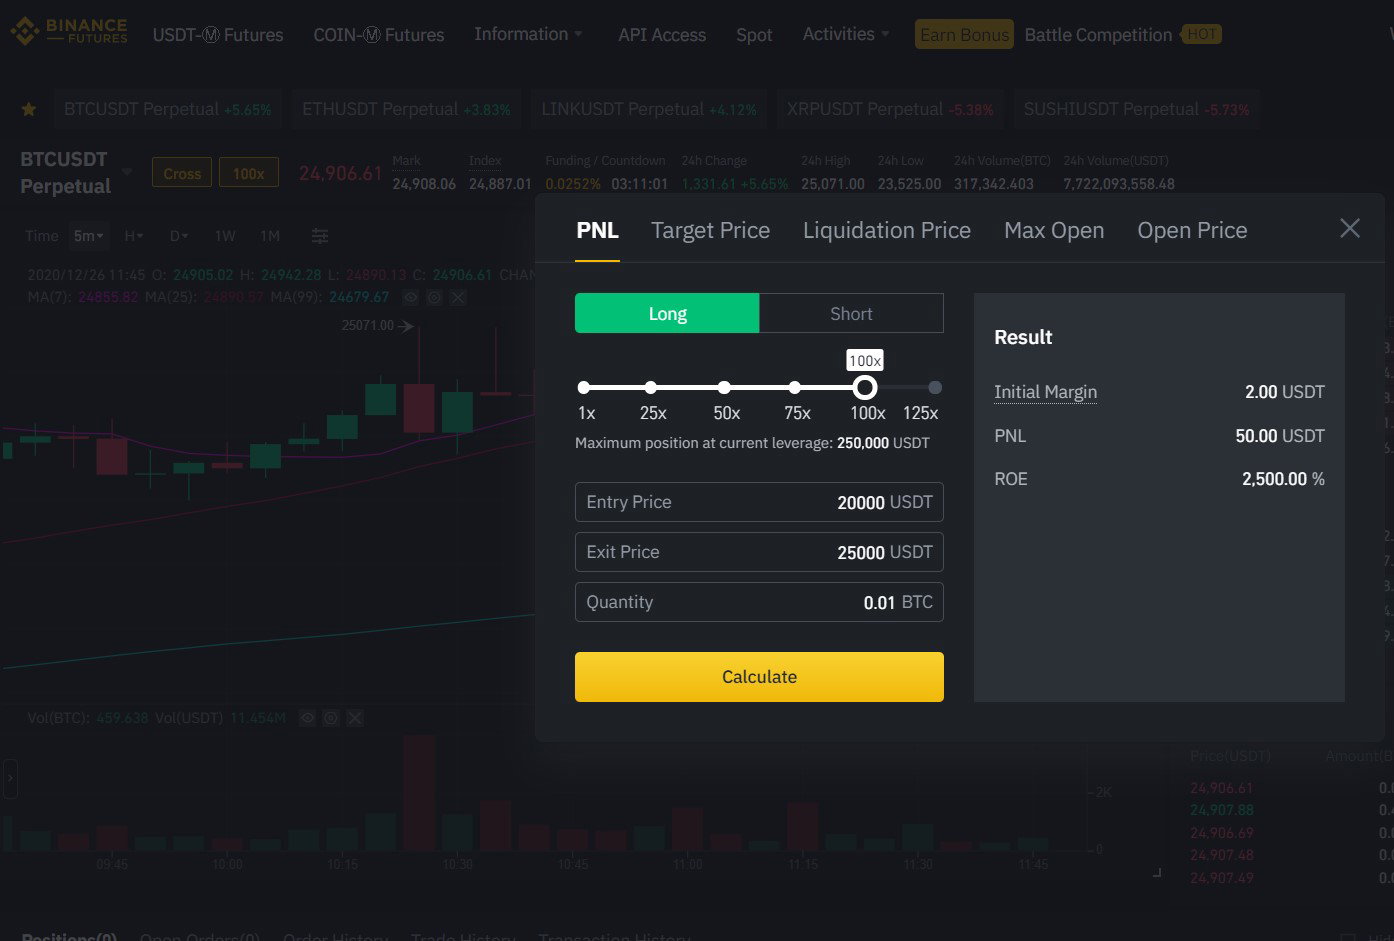This screenshot has width=1394, height=941.
Task: Select LINKUSDT Perpetual in favorites bar
Action: tap(649, 109)
